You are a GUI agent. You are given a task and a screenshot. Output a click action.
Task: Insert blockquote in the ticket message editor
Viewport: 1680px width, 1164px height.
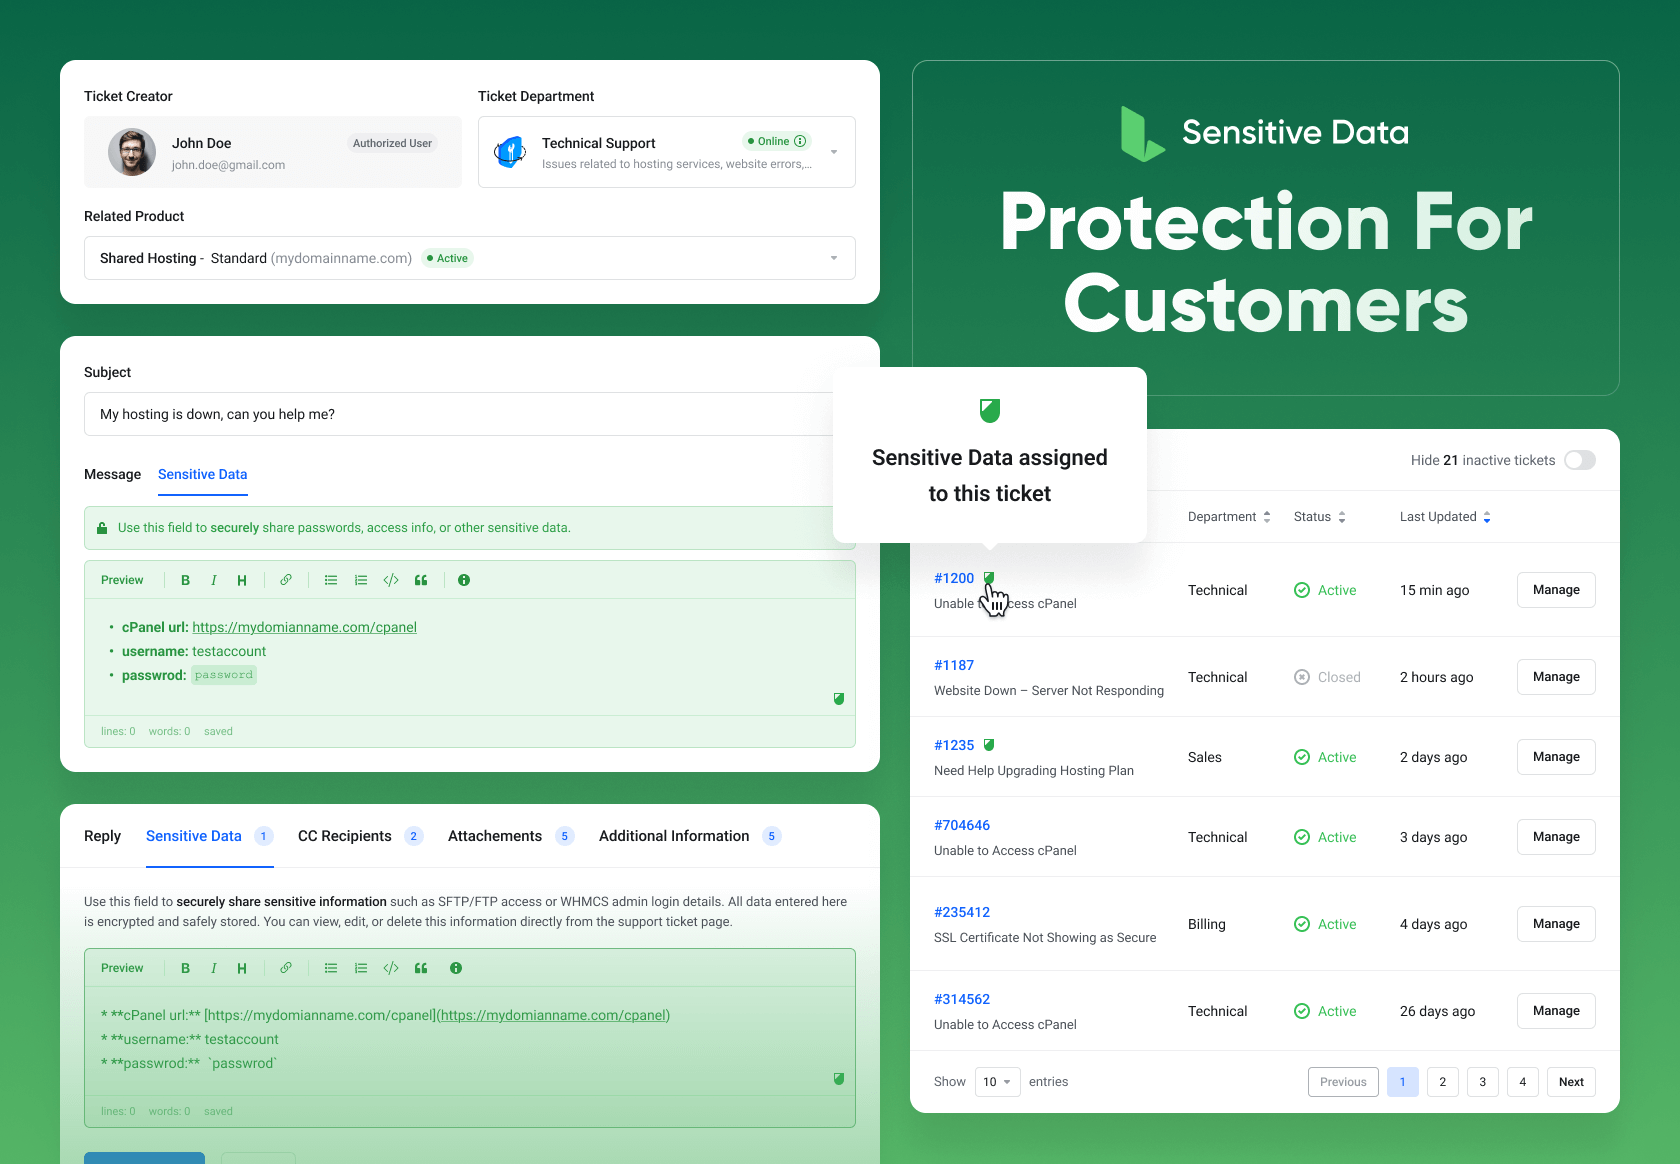[x=421, y=580]
